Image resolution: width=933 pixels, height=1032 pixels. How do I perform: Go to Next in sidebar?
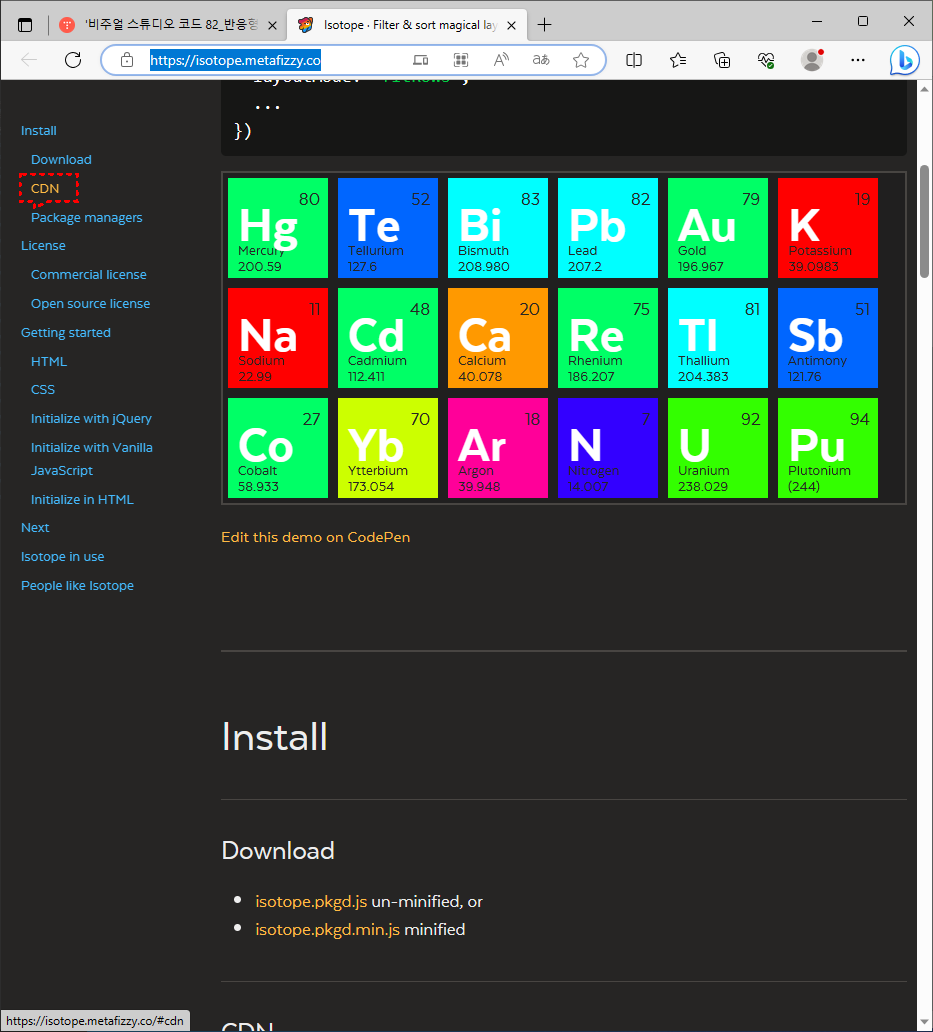point(35,527)
